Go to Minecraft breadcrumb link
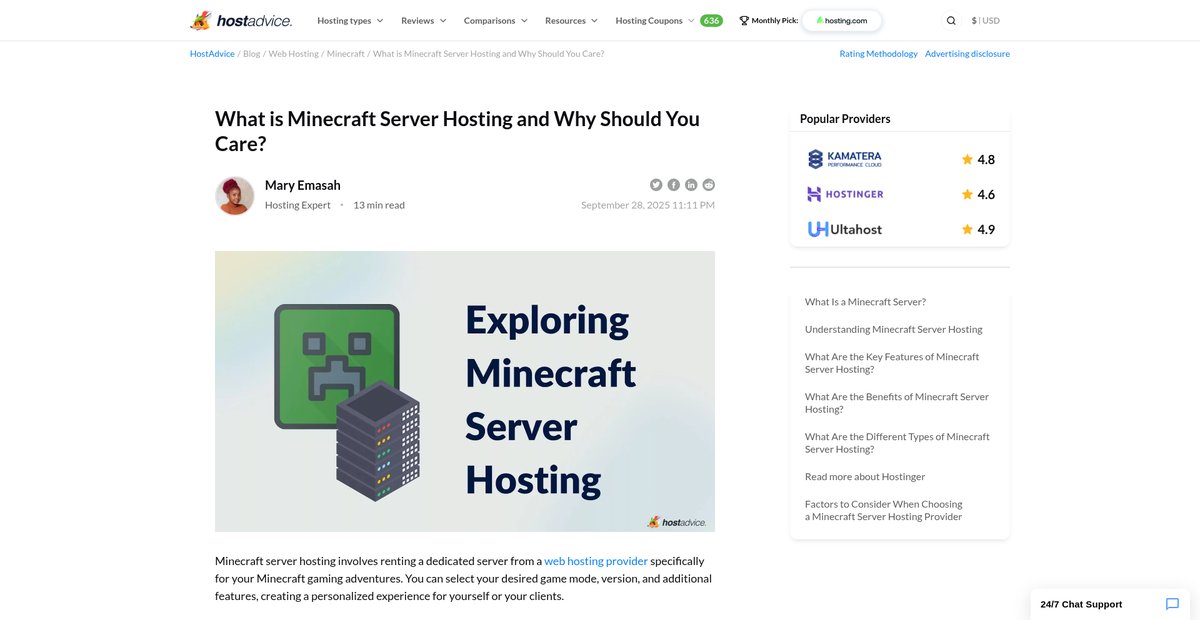The height and width of the screenshot is (620, 1200). pyautogui.click(x=345, y=54)
